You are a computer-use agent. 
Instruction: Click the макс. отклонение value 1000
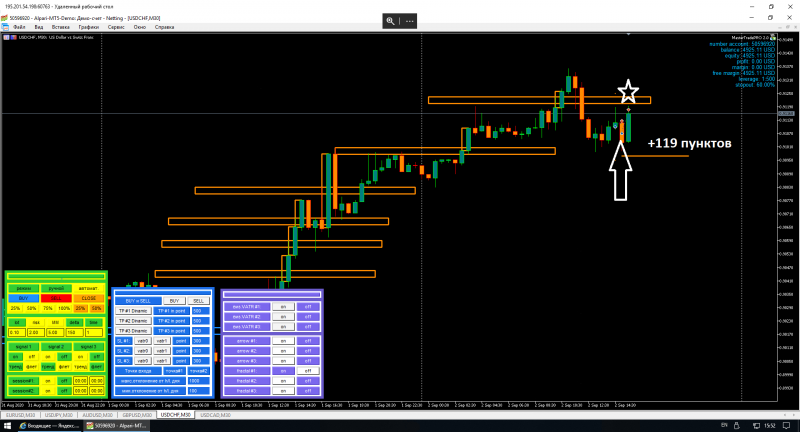coord(199,381)
